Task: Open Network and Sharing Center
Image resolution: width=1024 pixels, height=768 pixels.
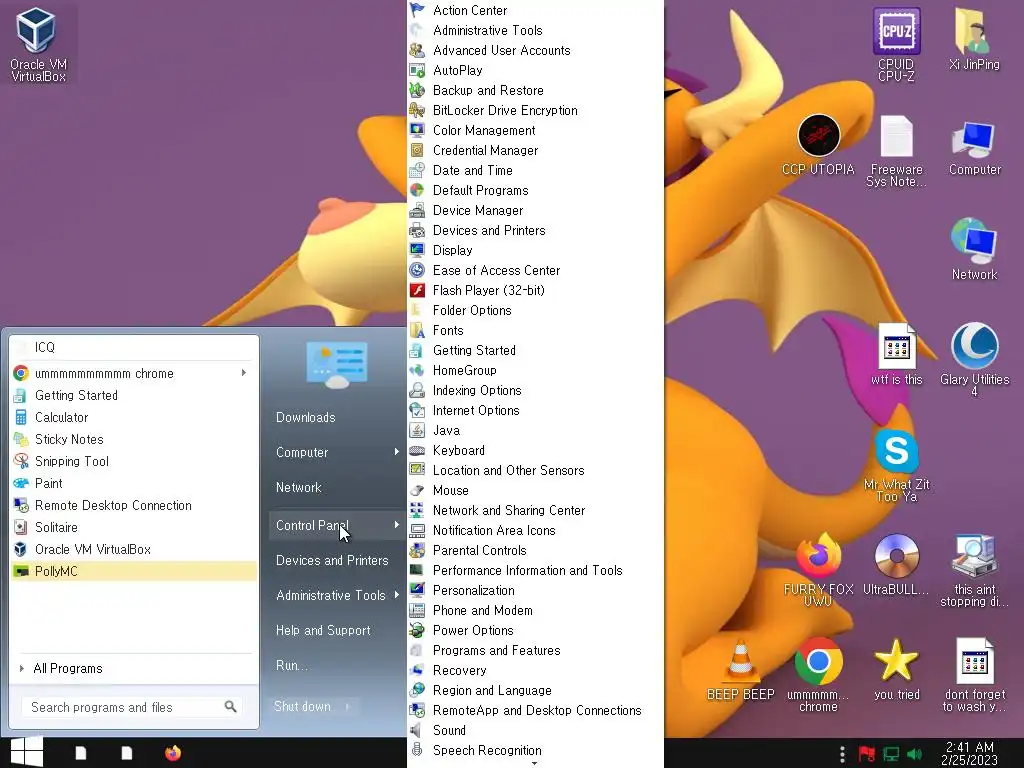Action: click(x=509, y=510)
